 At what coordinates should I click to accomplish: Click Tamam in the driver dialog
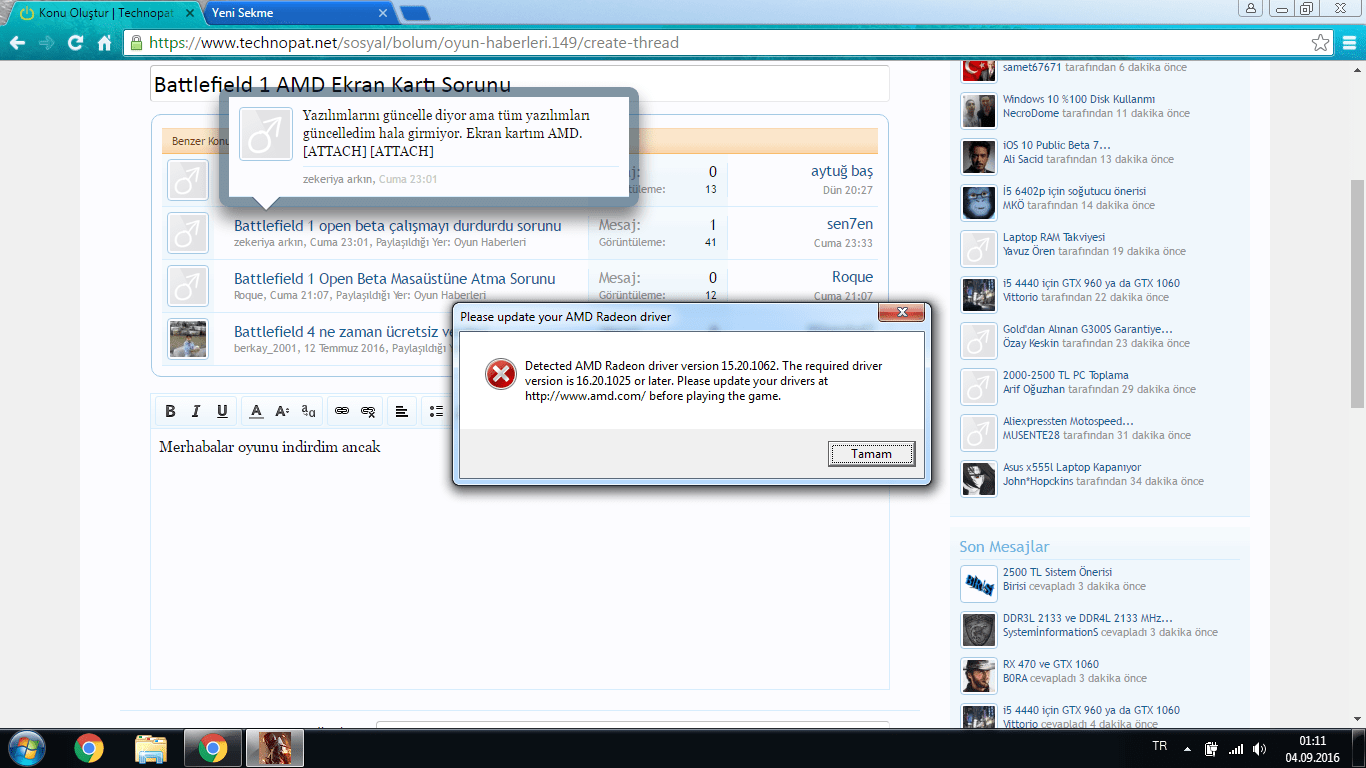[x=871, y=454]
